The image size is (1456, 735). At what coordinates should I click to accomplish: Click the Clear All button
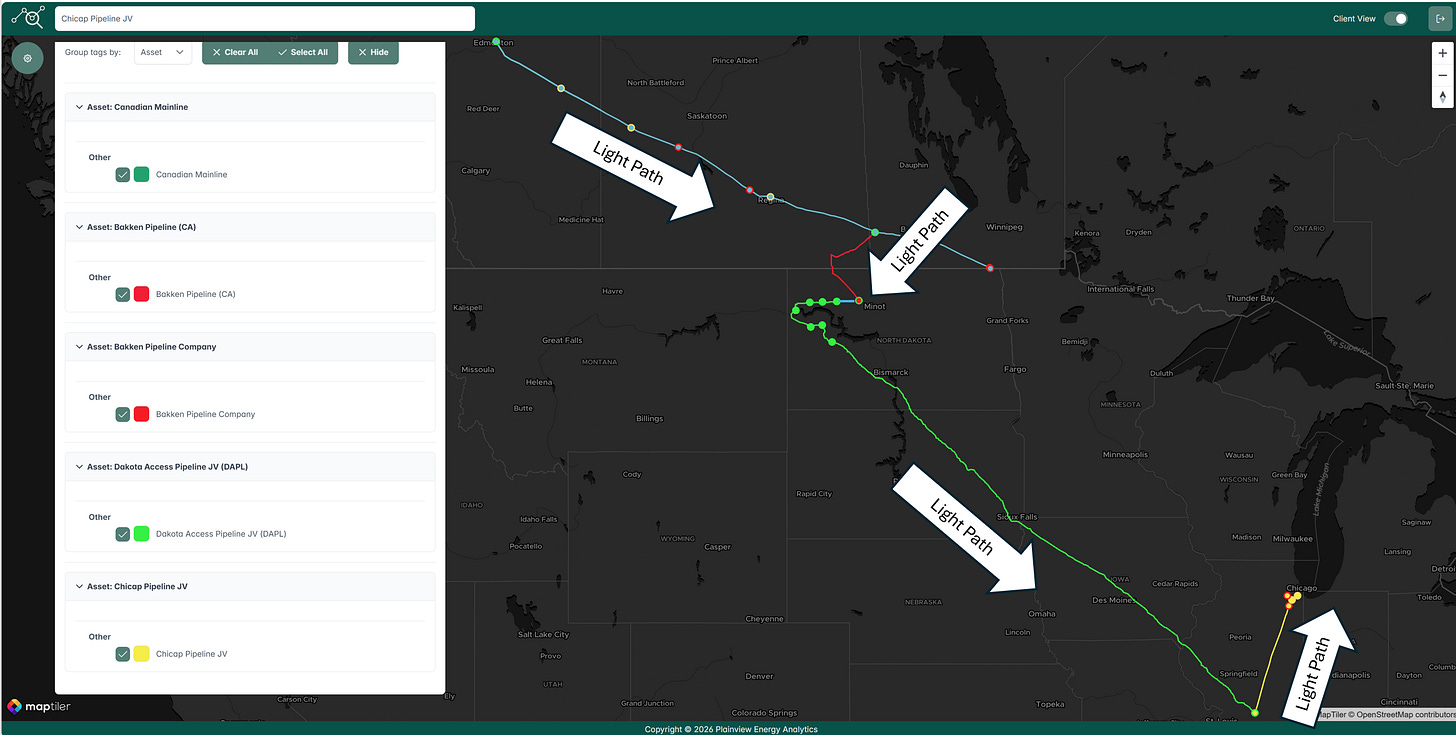[235, 52]
